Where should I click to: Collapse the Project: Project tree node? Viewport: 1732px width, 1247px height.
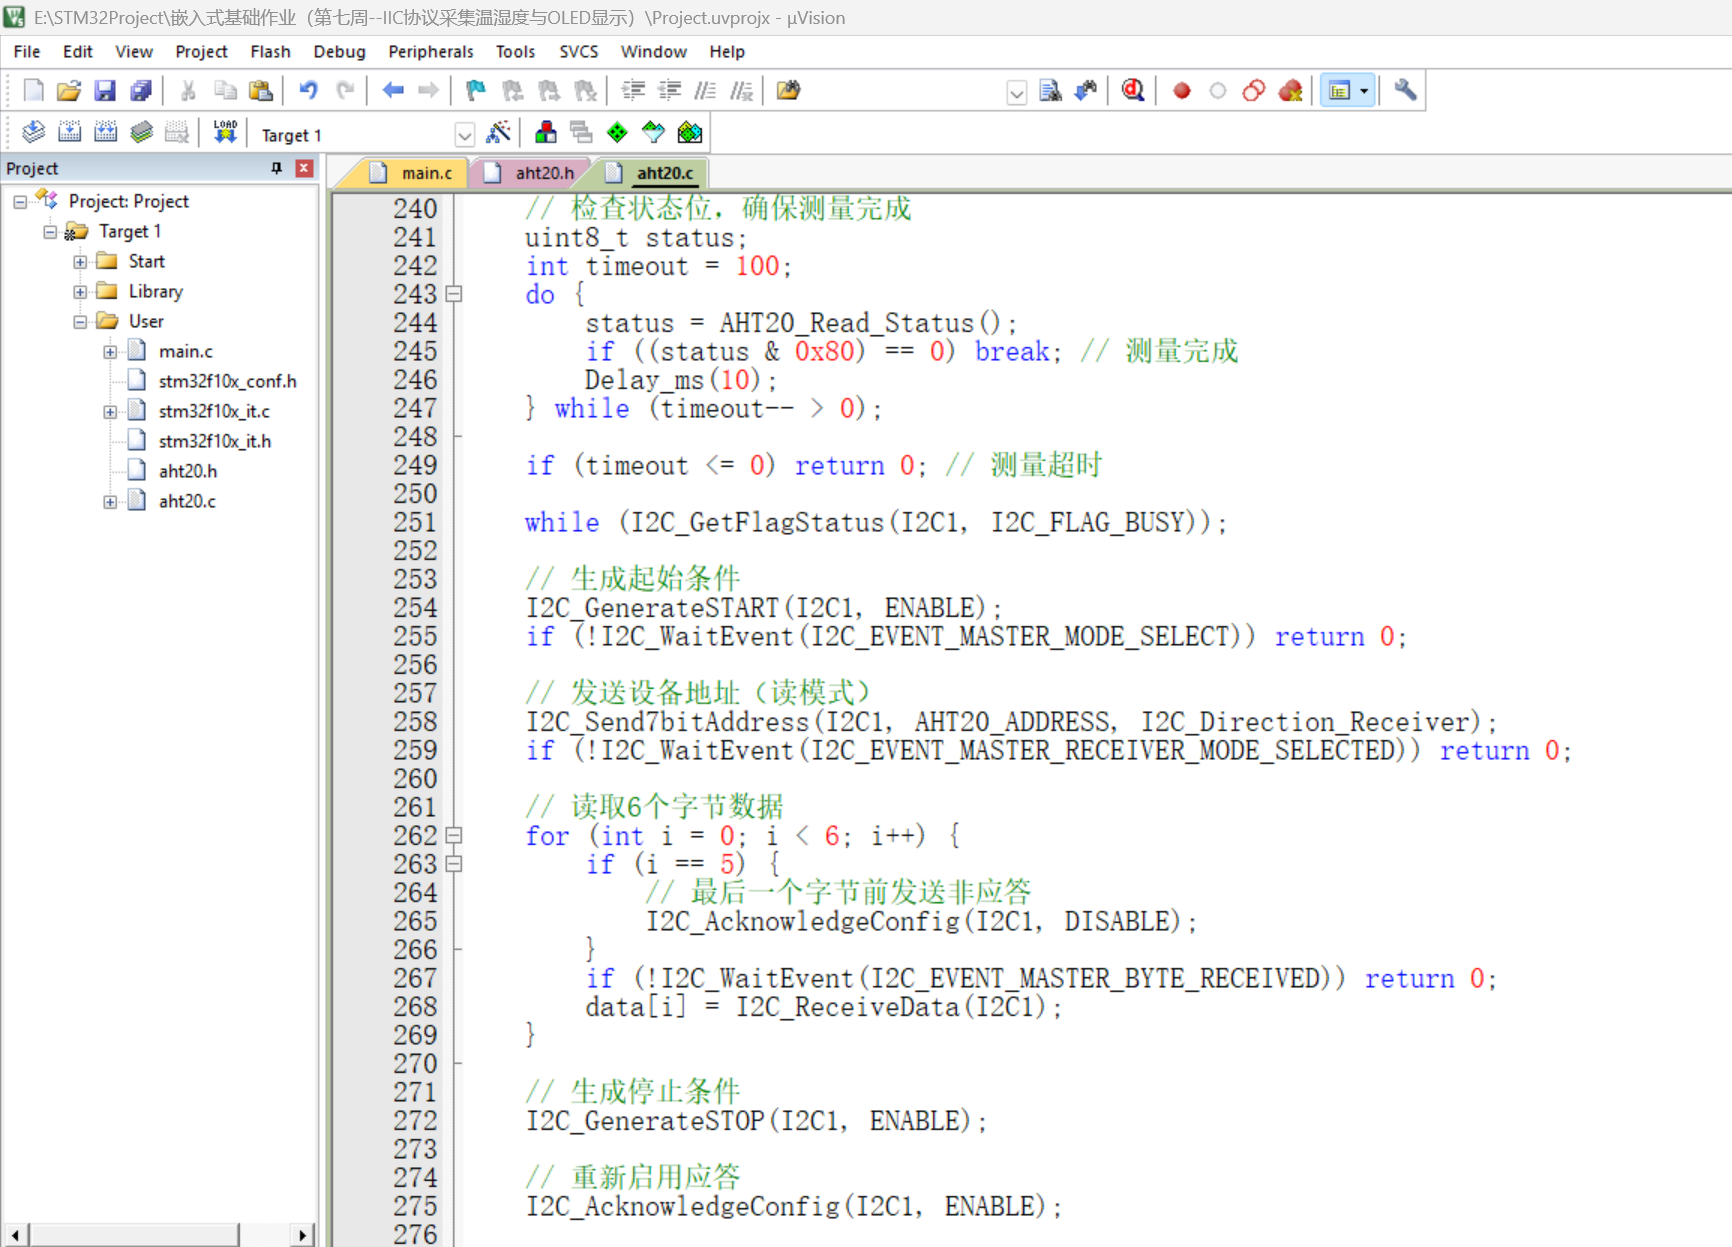(x=20, y=202)
